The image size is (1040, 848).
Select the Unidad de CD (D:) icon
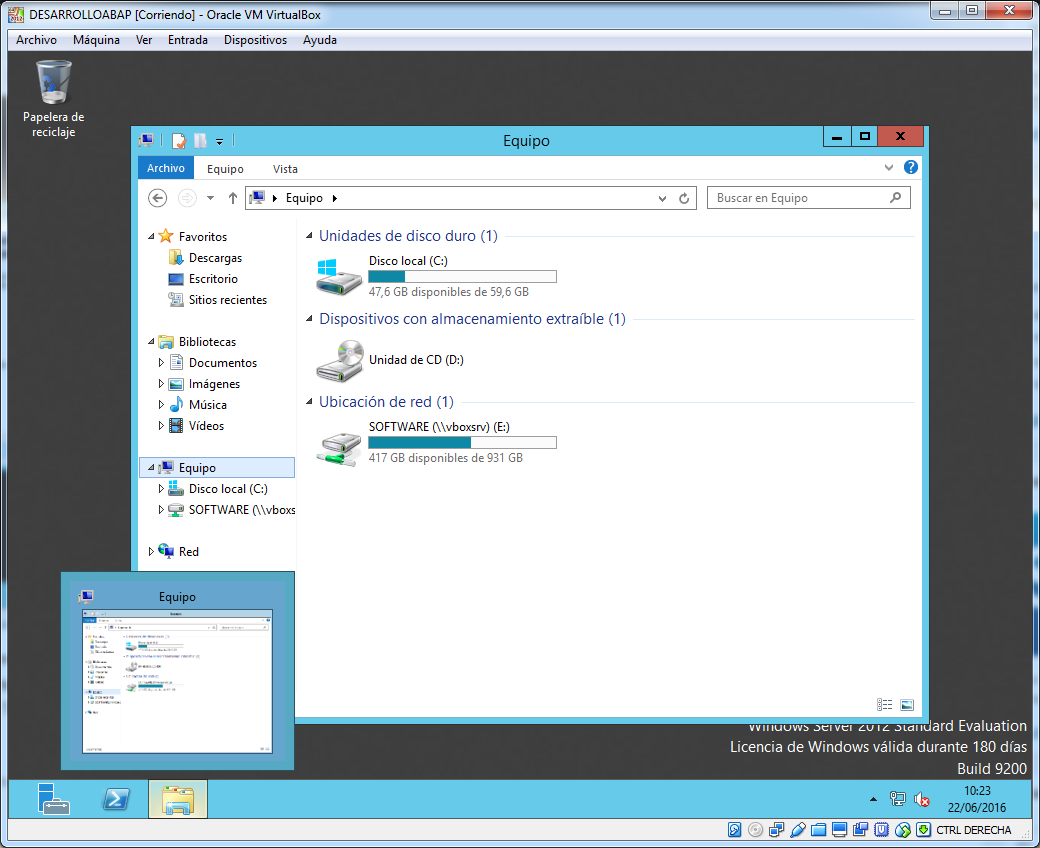[339, 360]
